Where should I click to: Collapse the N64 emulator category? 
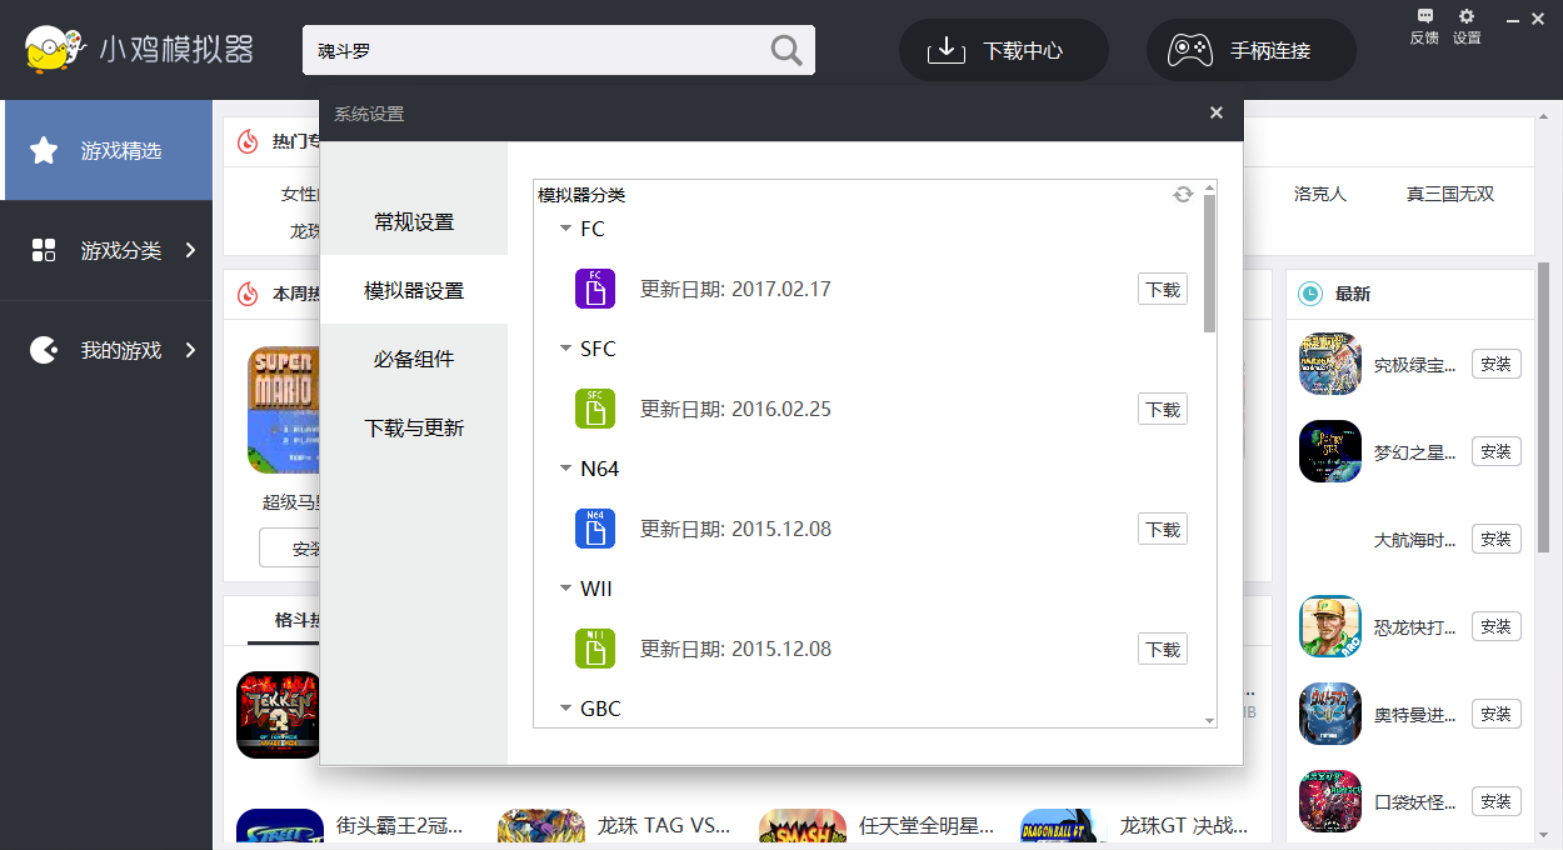566,469
